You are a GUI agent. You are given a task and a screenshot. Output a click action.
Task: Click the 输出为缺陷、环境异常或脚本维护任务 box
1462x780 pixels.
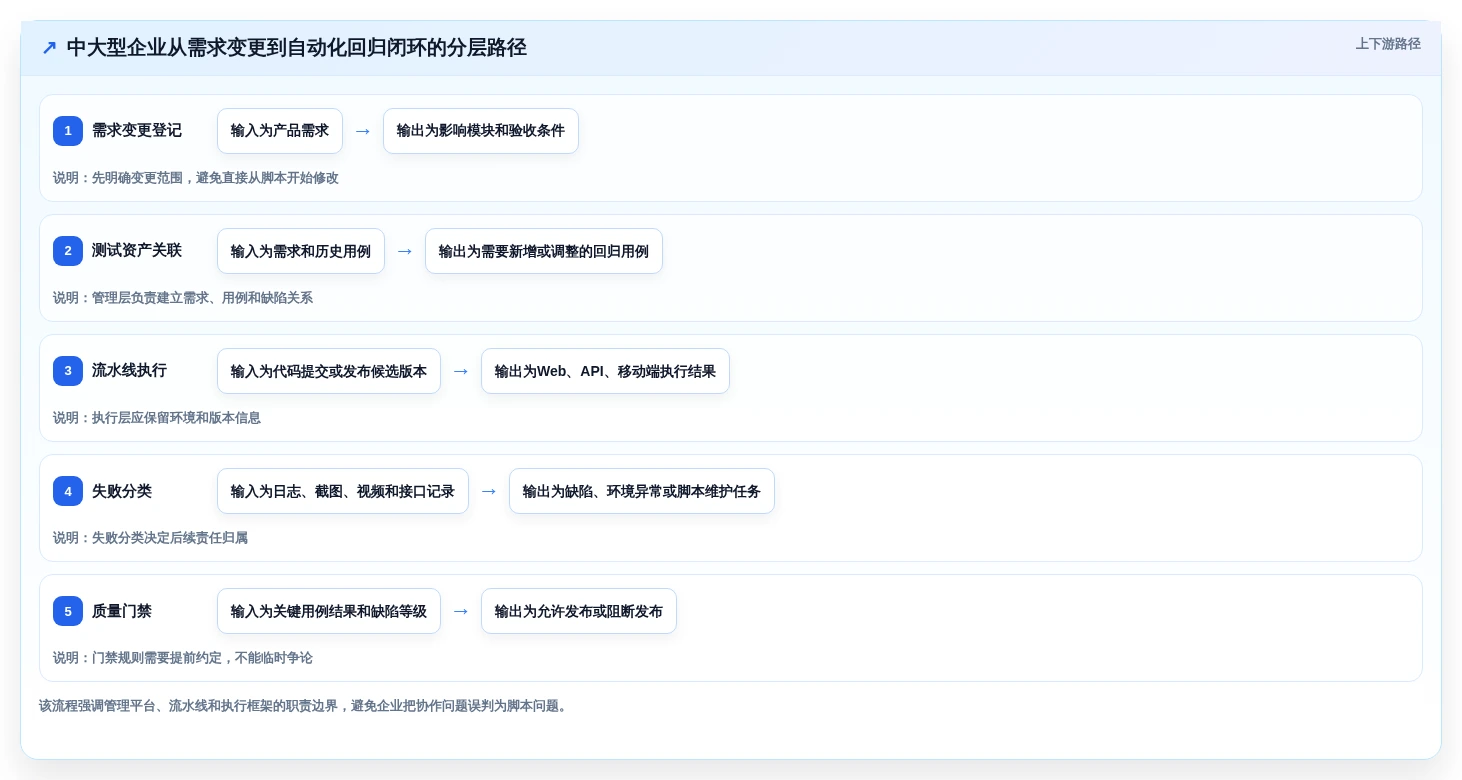pyautogui.click(x=642, y=491)
